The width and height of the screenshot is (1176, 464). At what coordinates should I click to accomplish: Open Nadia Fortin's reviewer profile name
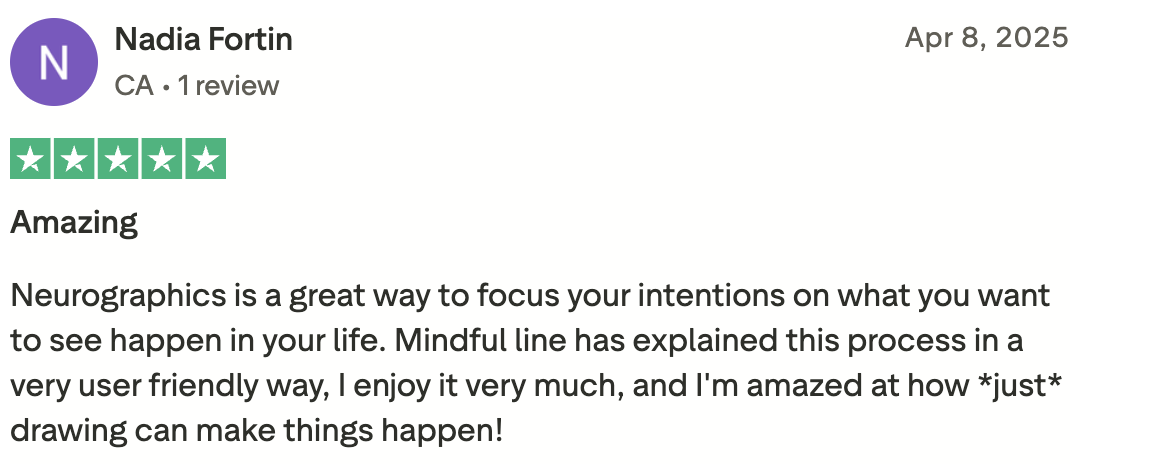point(204,40)
